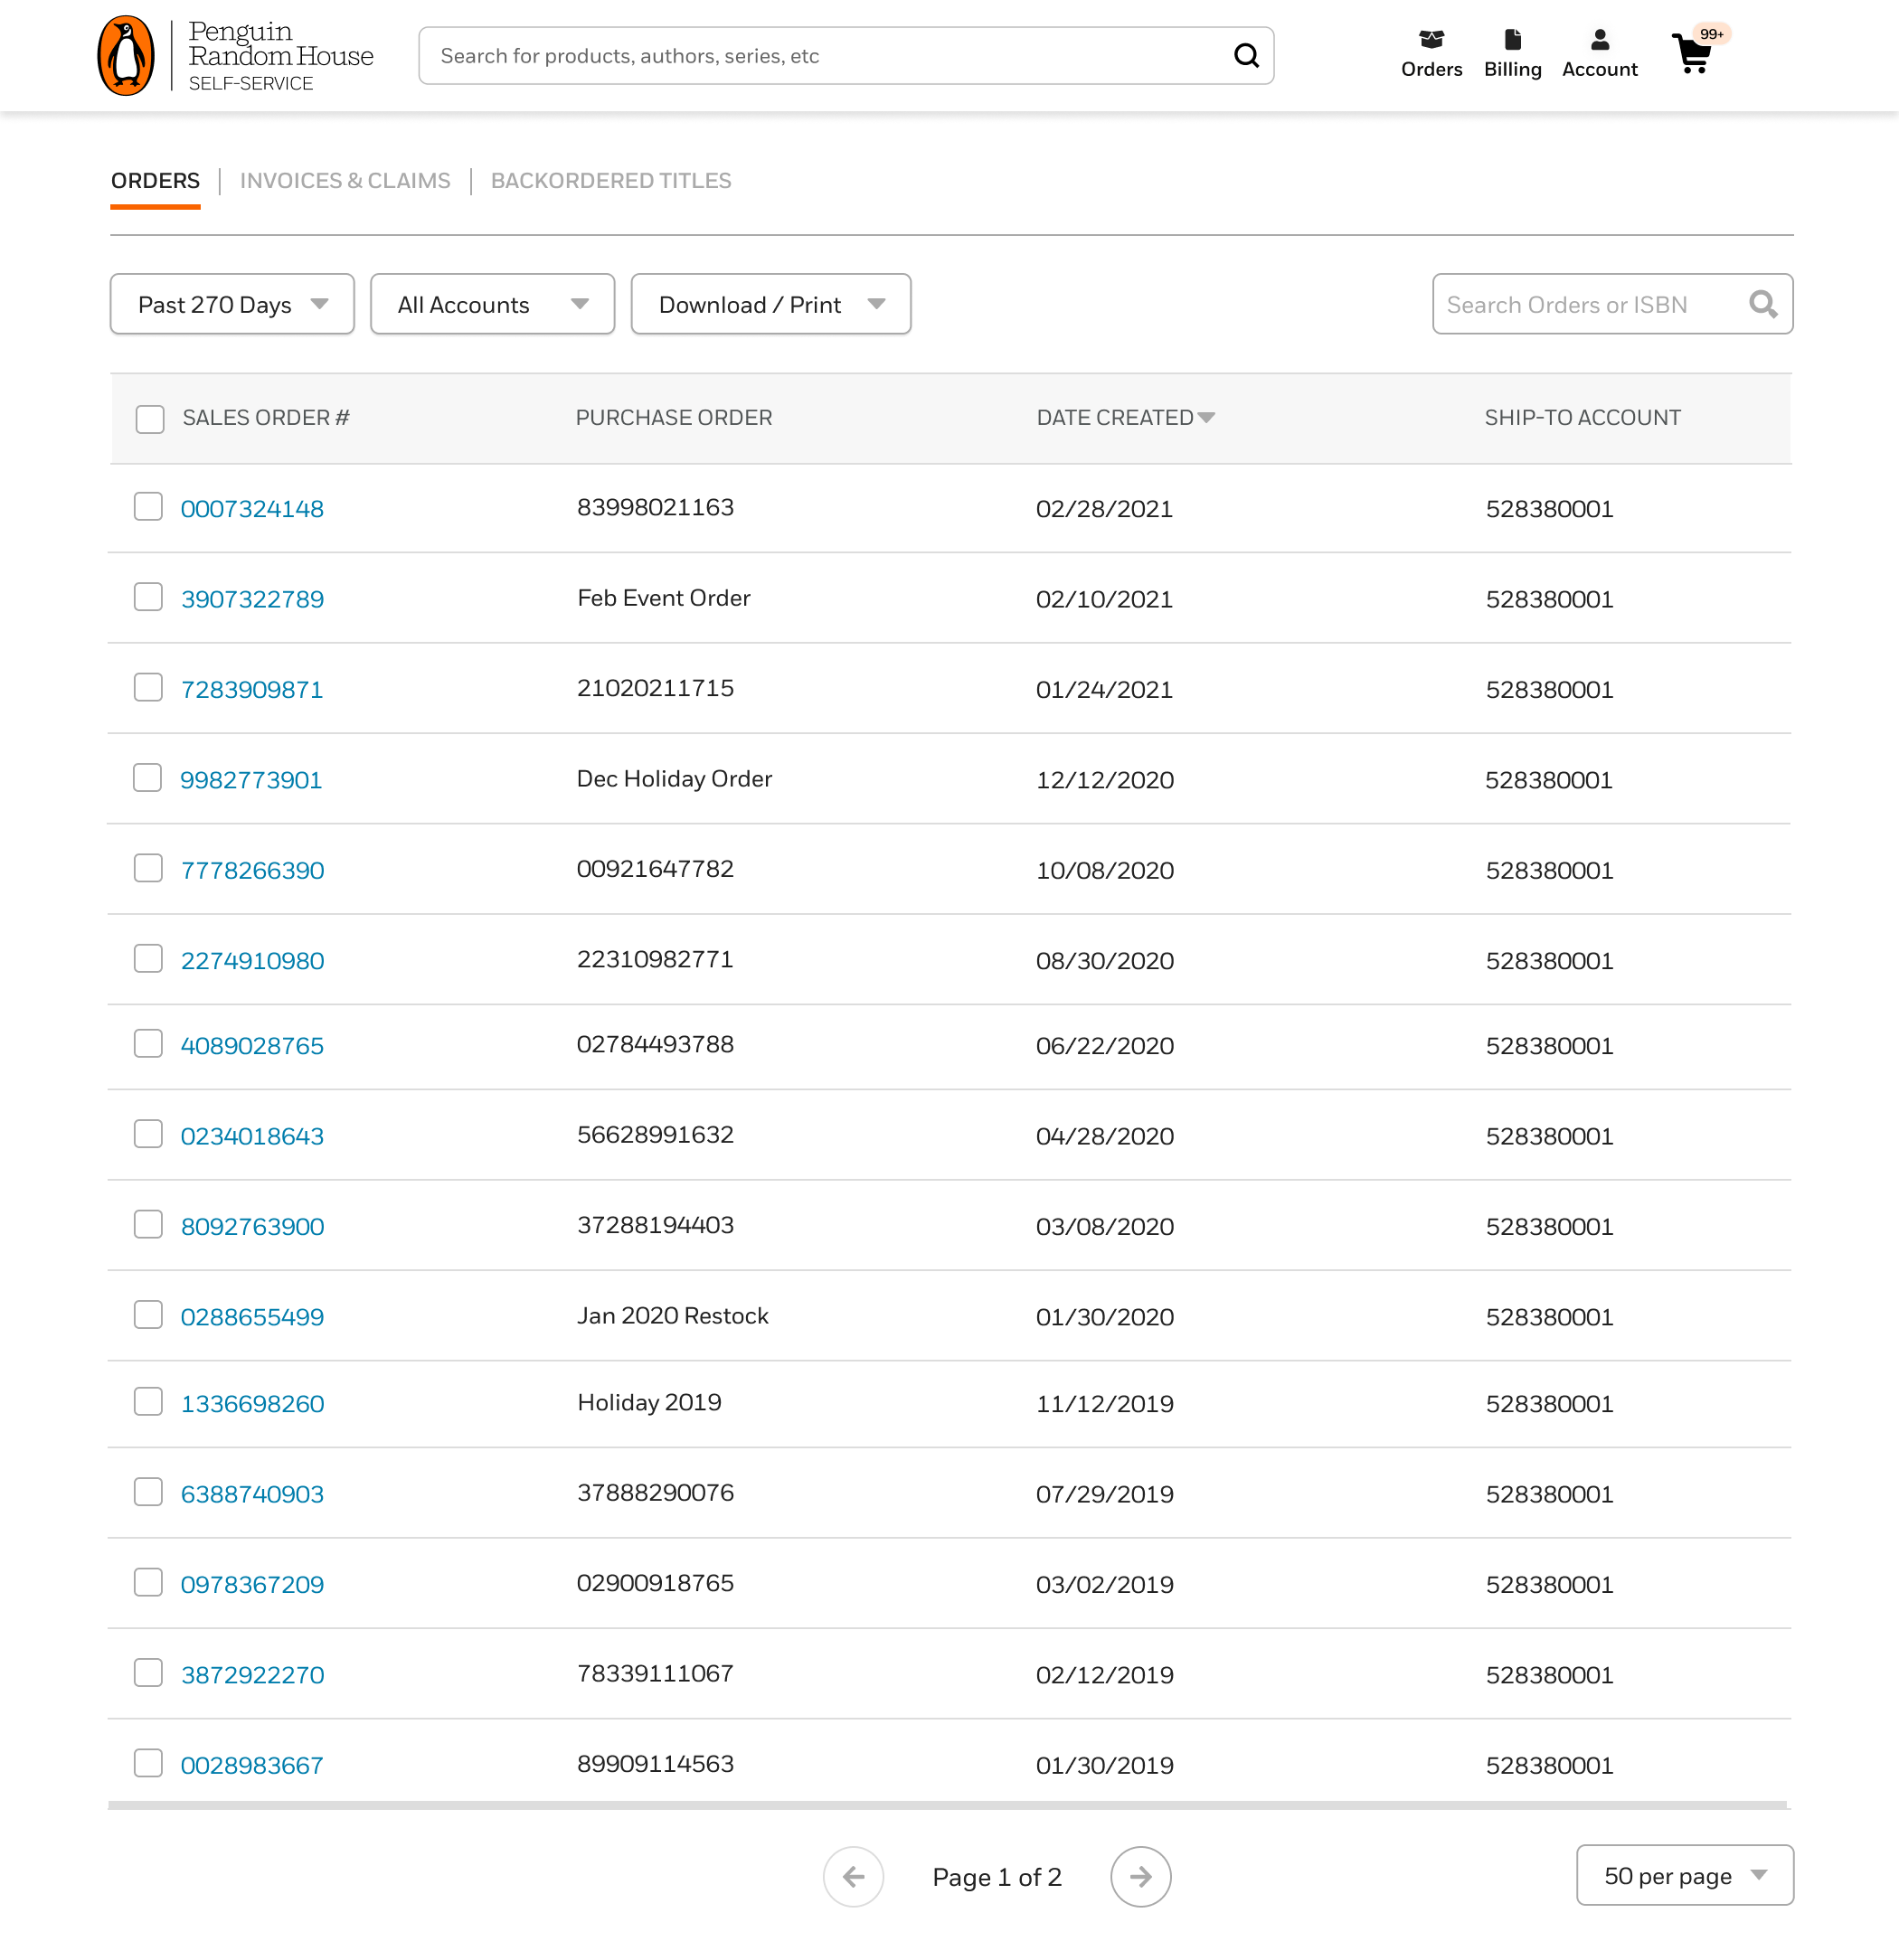Click the 'Holiday 2019' purchase order cell
The image size is (1899, 1960).
click(649, 1403)
